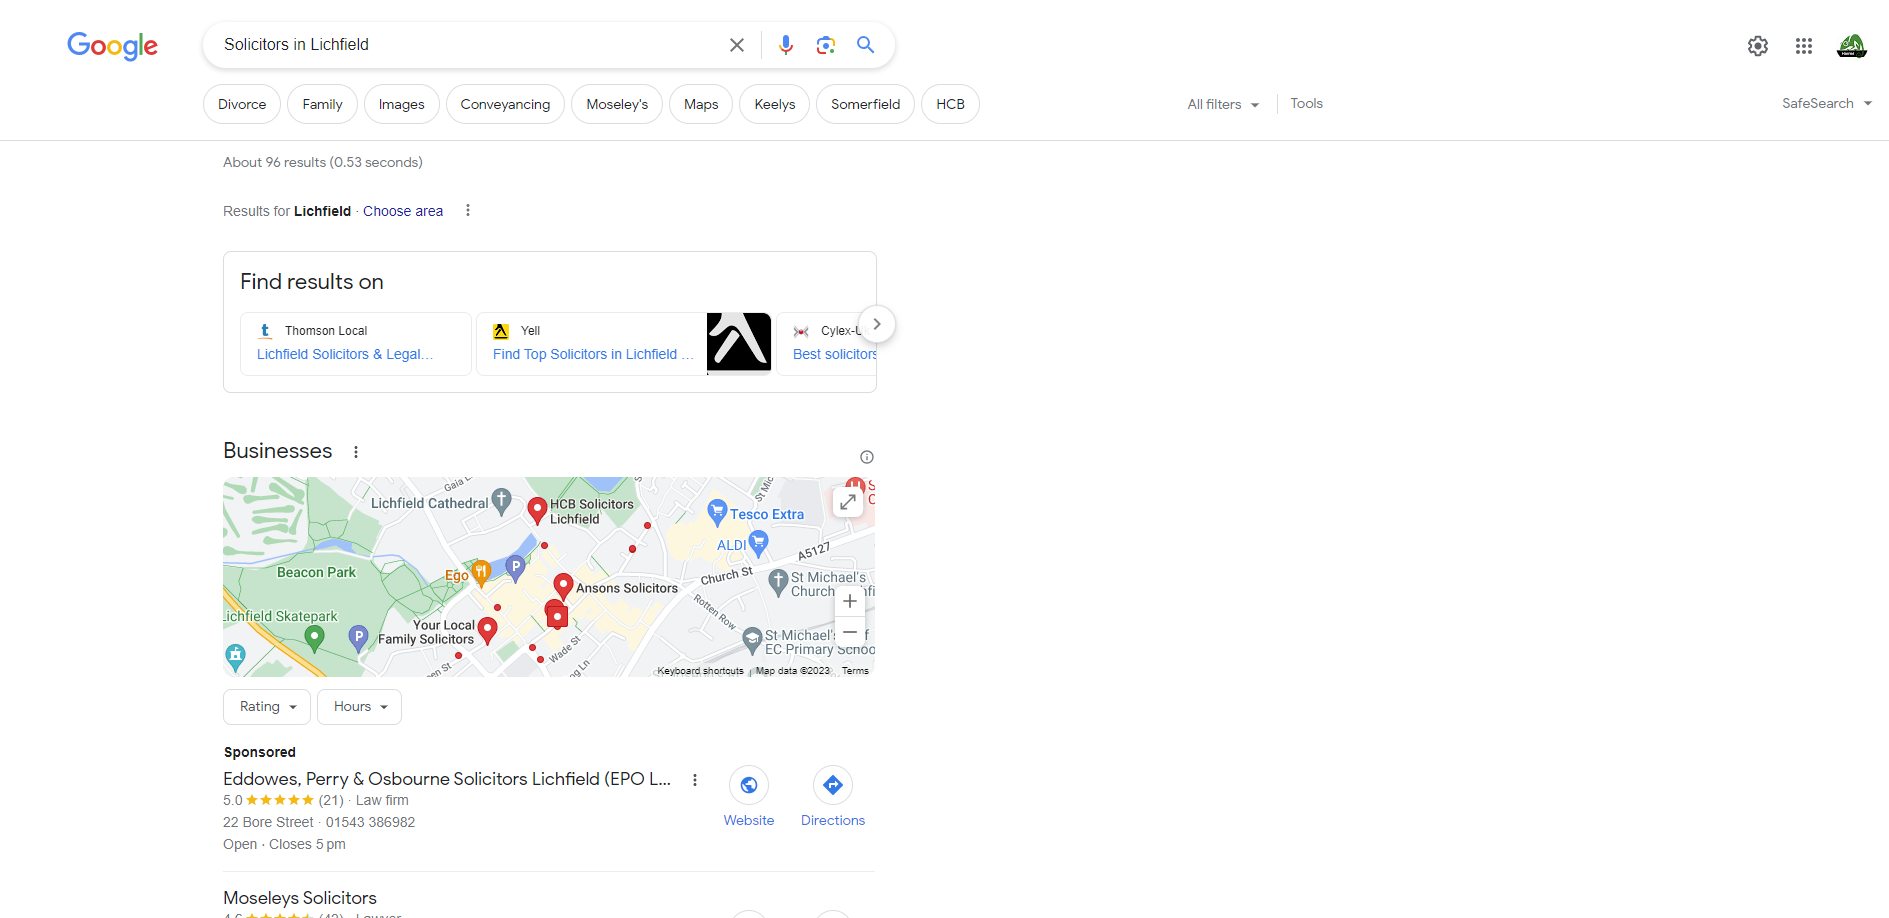Click the Beacon Park map label
This screenshot has width=1889, height=918.
coord(316,573)
